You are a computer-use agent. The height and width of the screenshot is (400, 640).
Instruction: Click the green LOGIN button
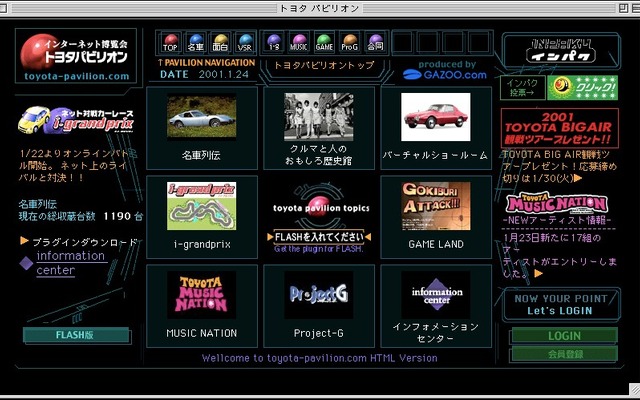click(564, 336)
